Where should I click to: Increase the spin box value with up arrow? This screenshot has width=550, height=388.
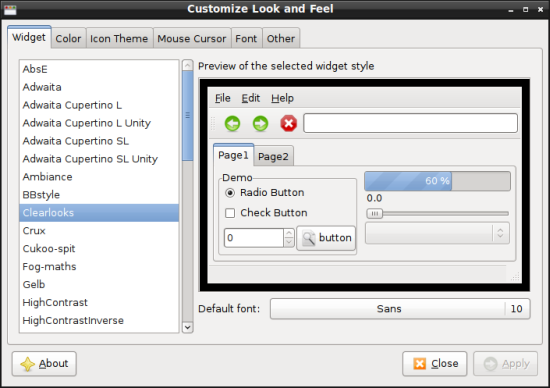(x=289, y=233)
